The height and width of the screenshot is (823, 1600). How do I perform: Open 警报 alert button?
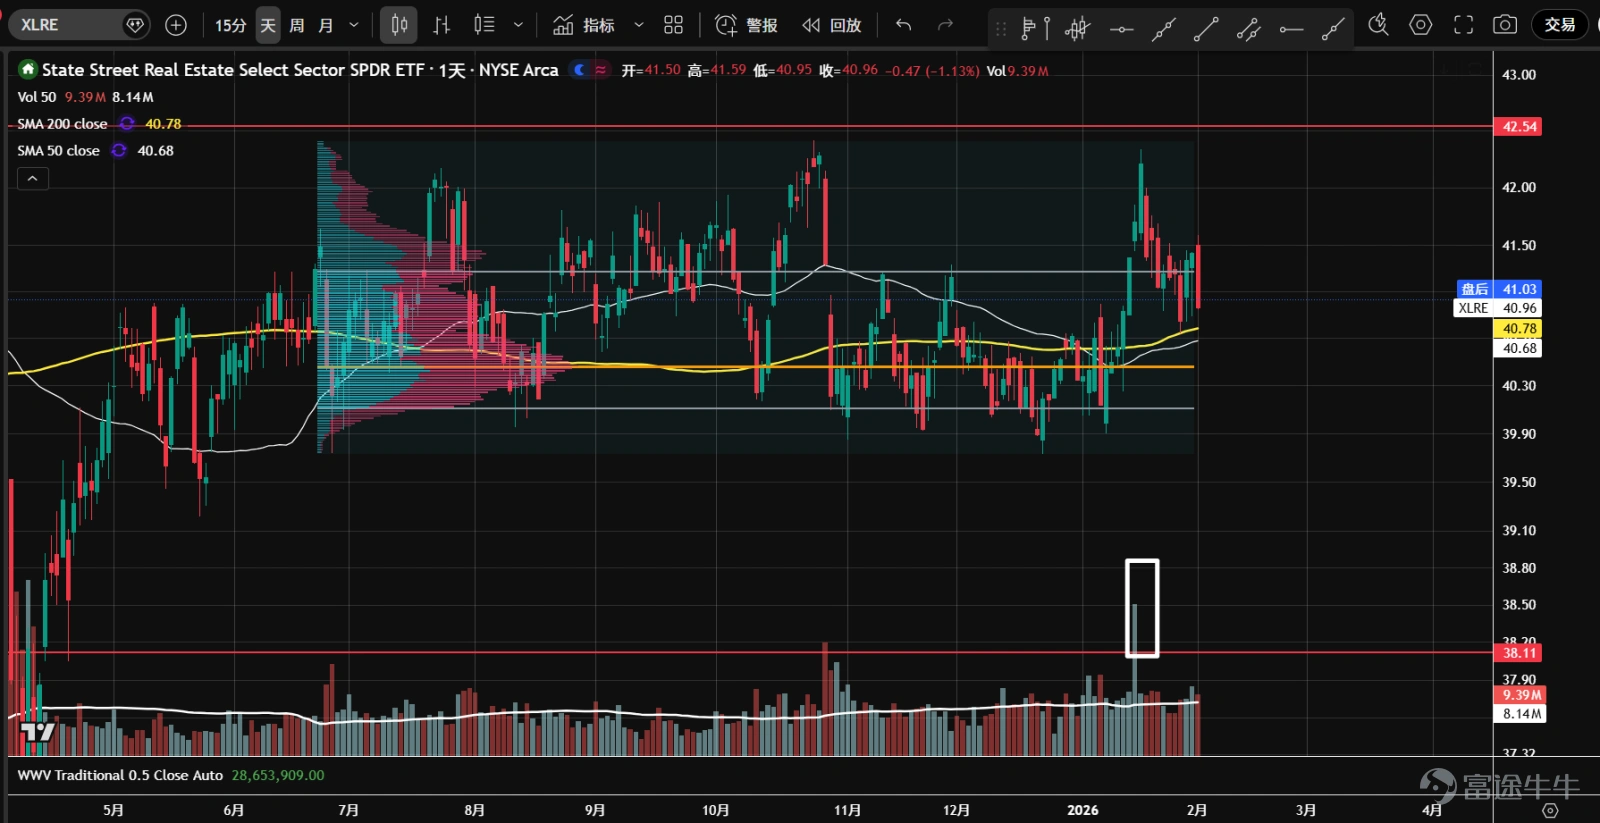(x=747, y=25)
